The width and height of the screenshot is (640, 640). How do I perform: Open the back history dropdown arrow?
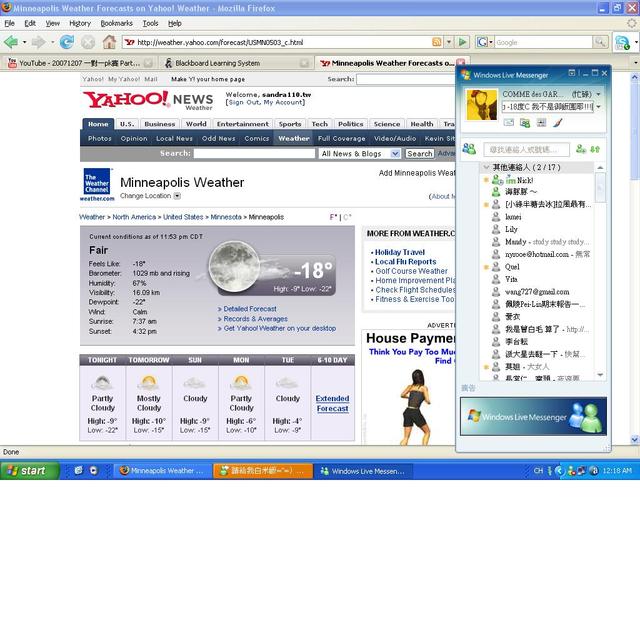(x=24, y=42)
